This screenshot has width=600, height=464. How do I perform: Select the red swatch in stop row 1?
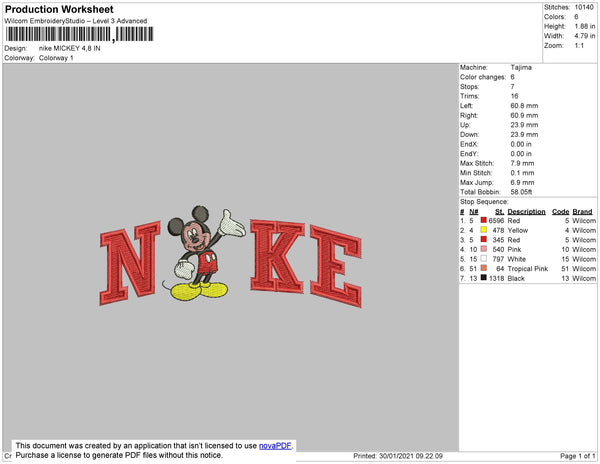(x=484, y=220)
